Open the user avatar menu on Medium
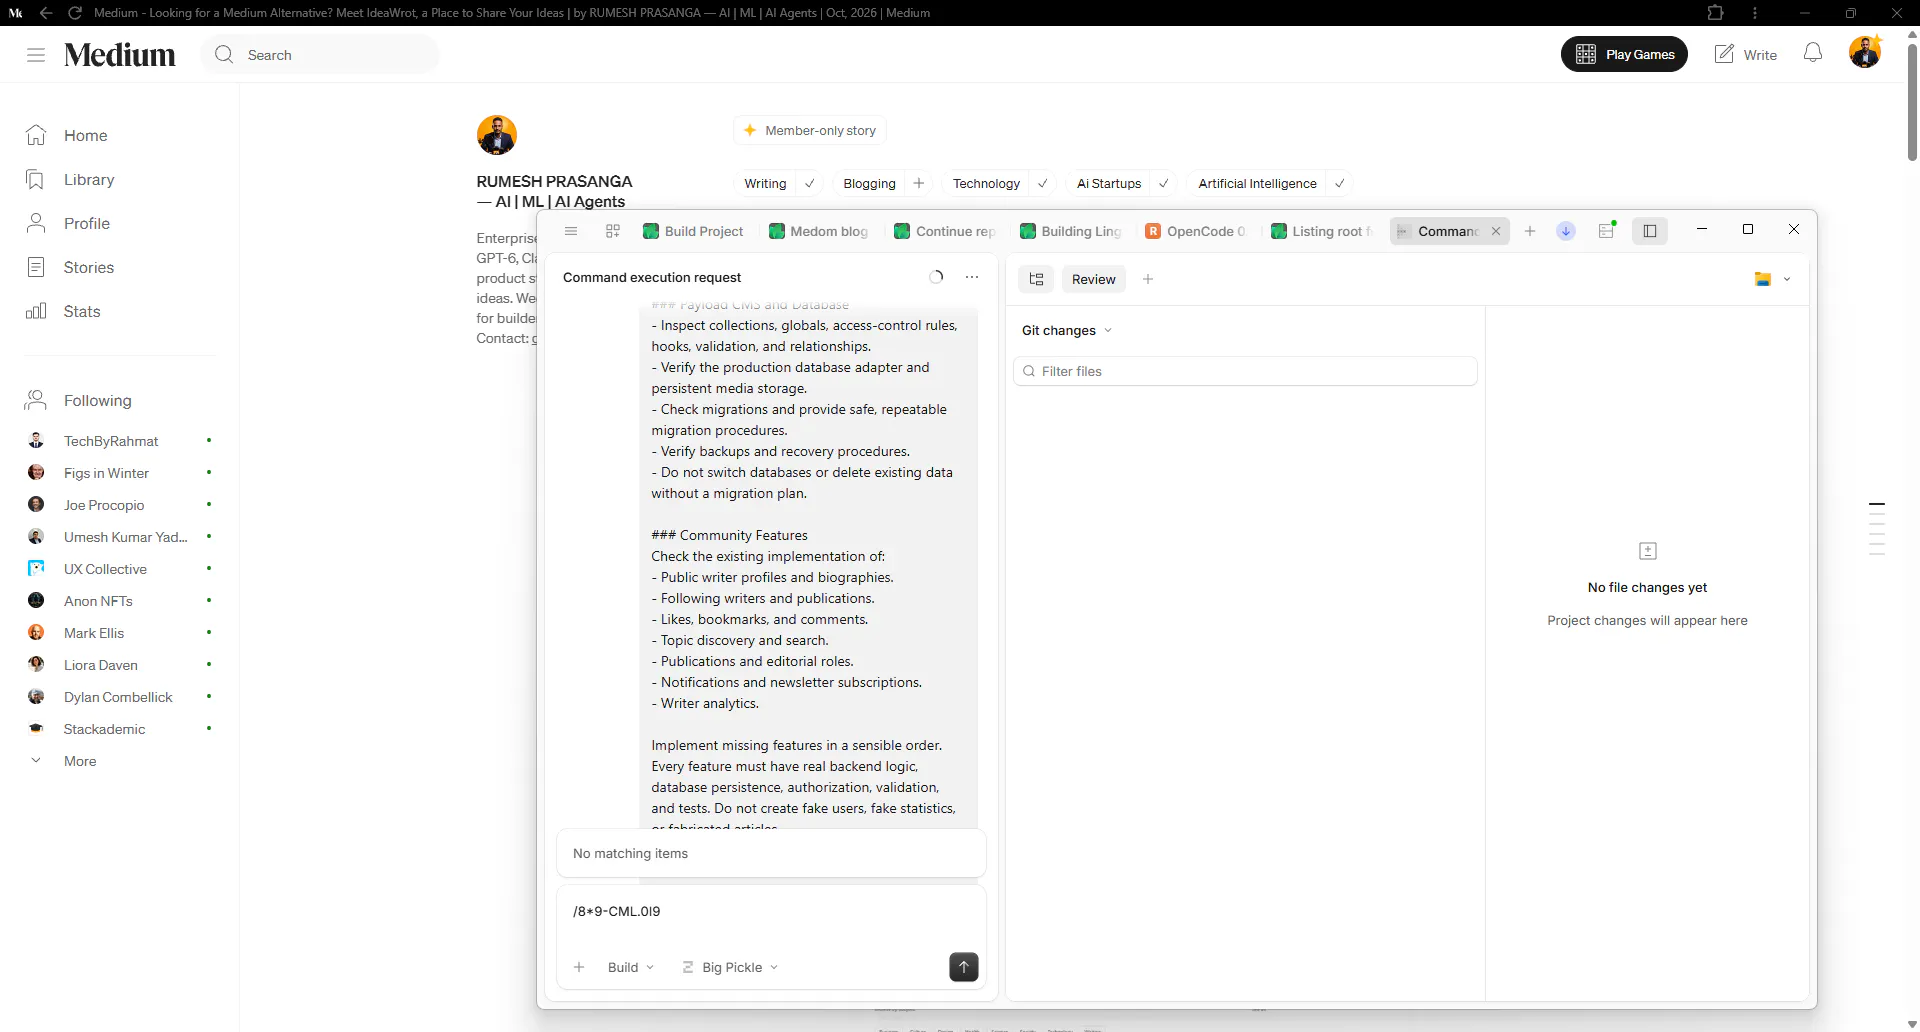Viewport: 1920px width, 1032px height. [x=1865, y=53]
